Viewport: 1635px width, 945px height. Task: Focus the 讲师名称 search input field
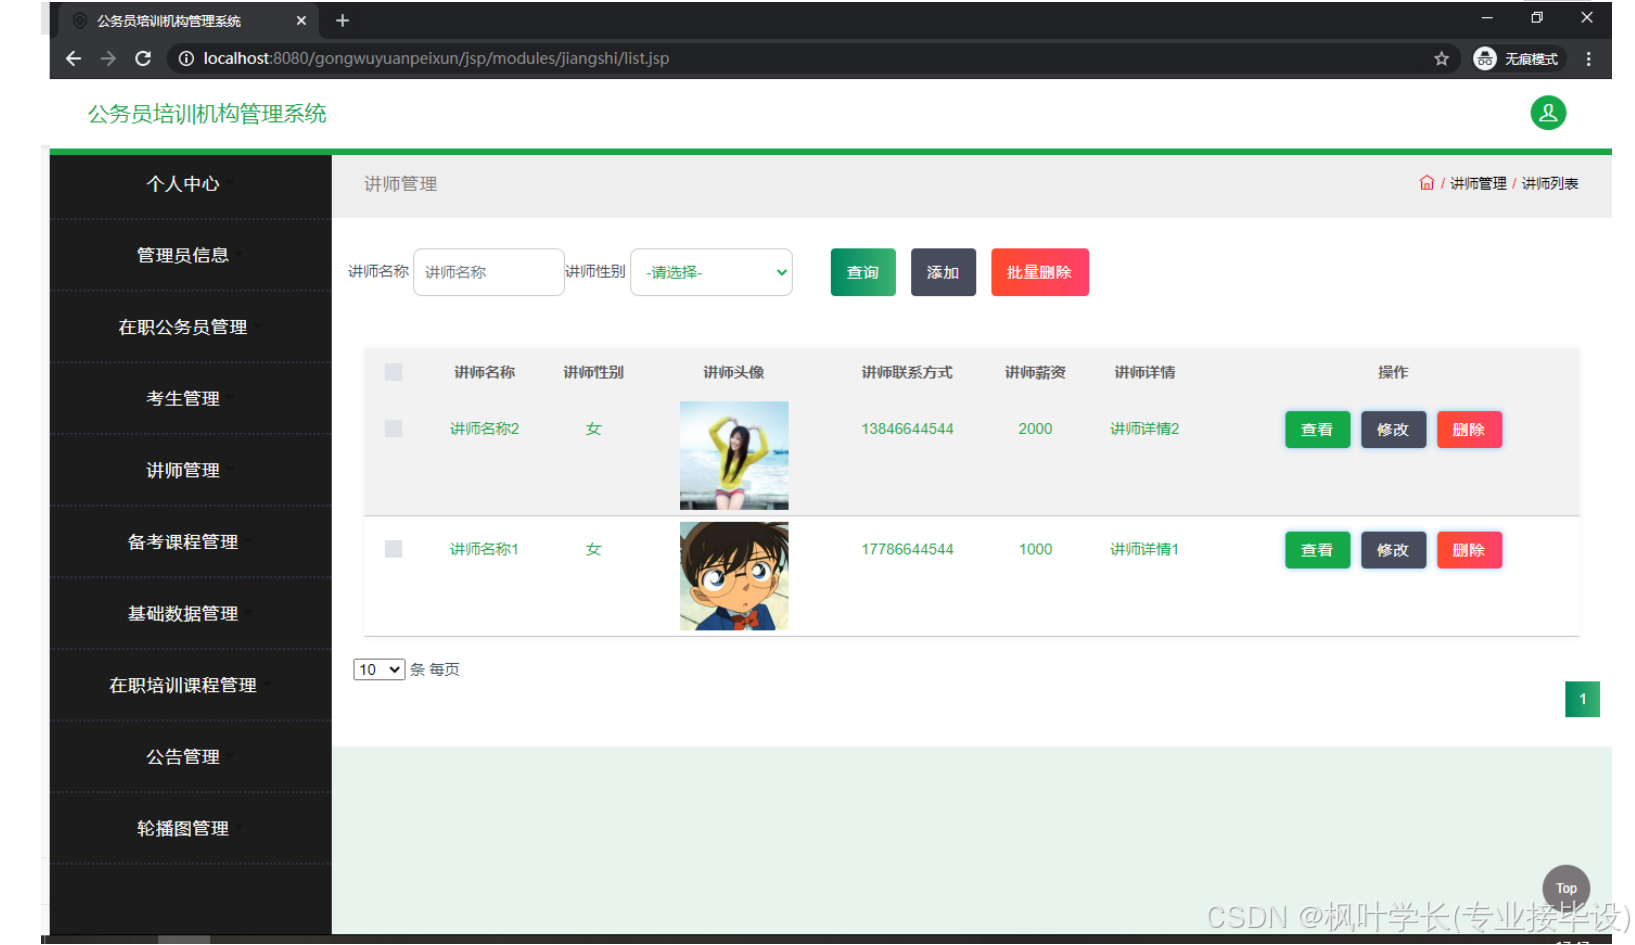488,272
